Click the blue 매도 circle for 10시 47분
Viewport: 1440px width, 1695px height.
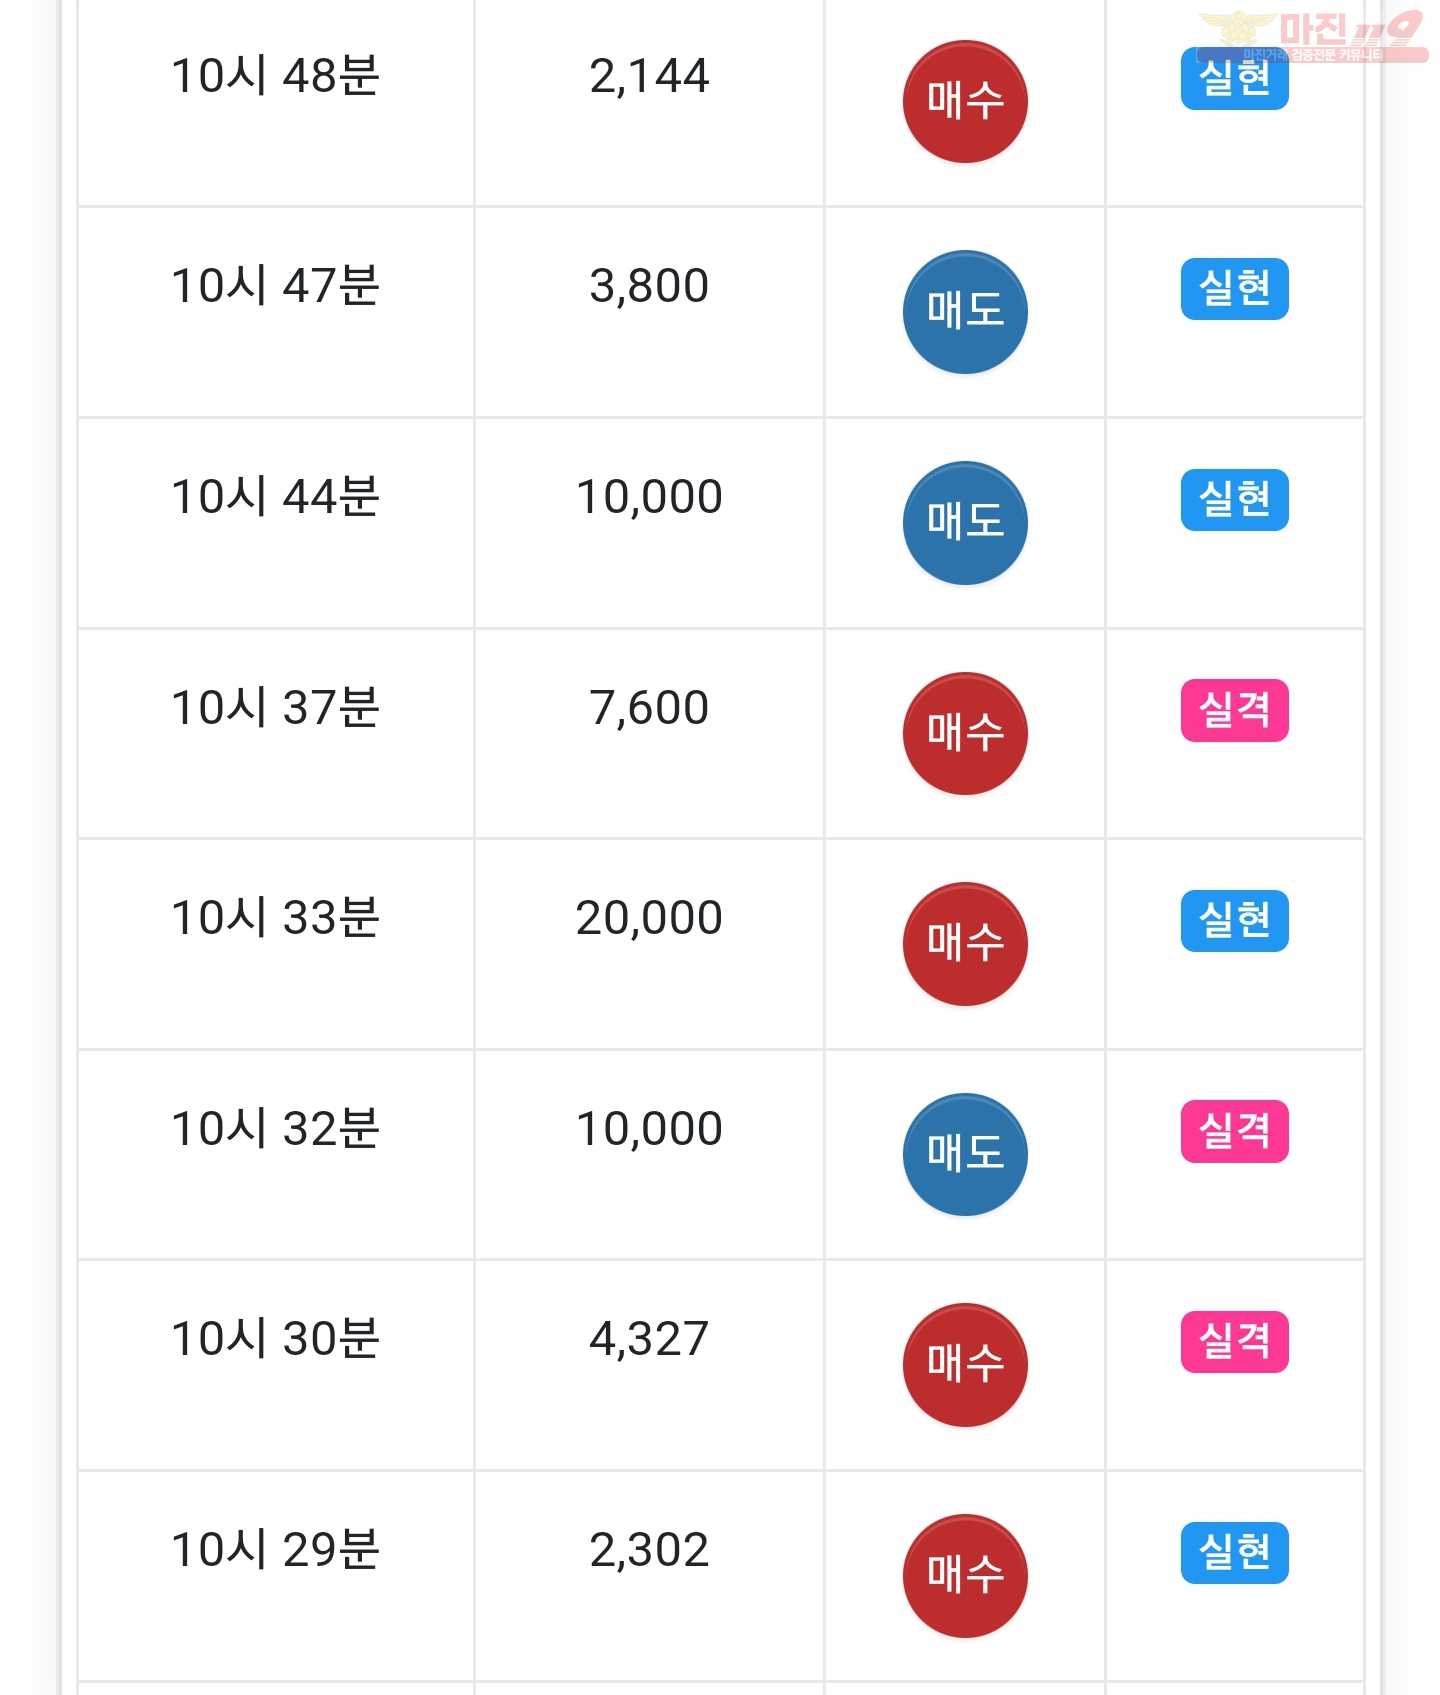tap(965, 311)
